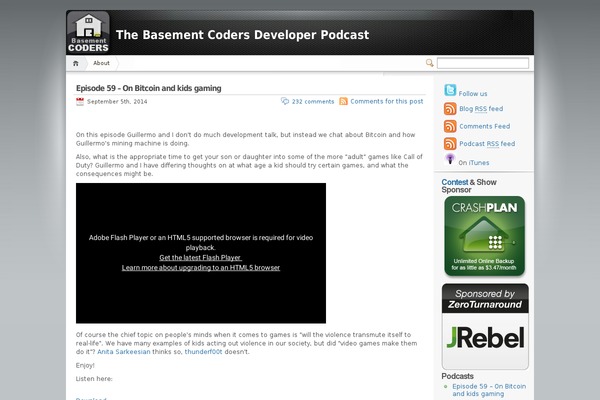
Task: Open the CrashPlan sponsor banner
Action: (x=484, y=236)
